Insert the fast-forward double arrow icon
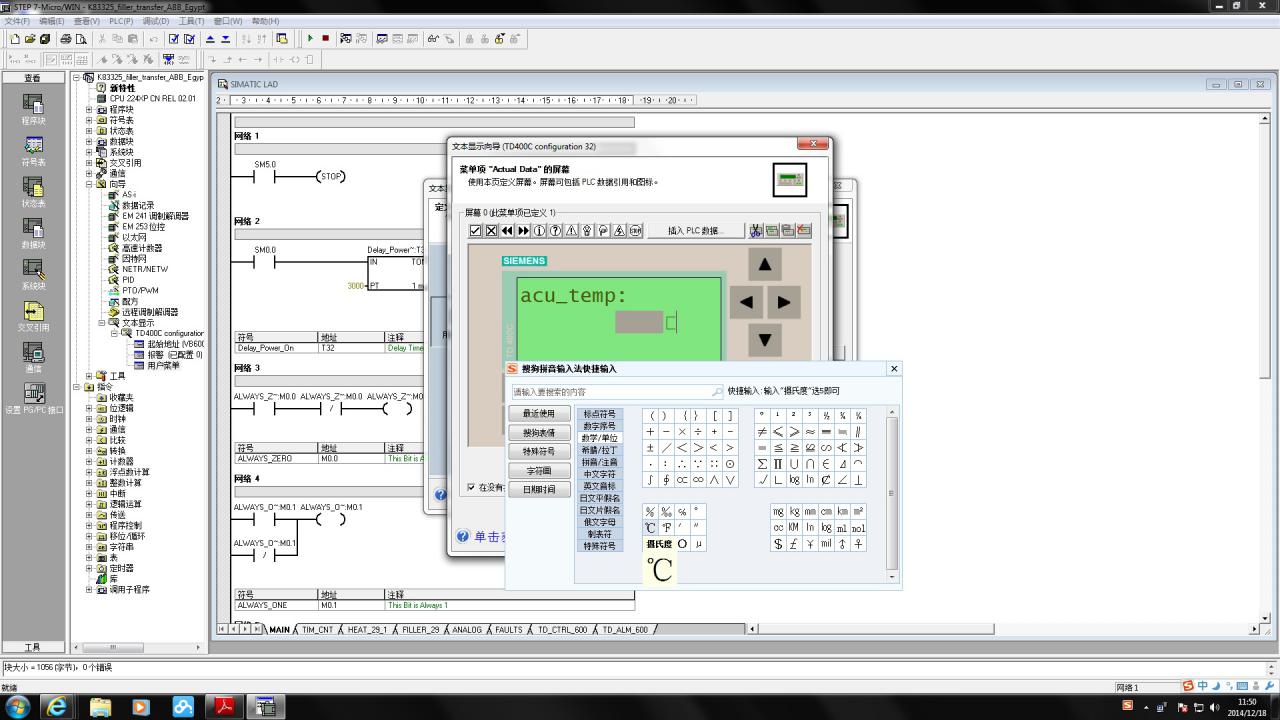This screenshot has height=720, width=1280. pyautogui.click(x=523, y=230)
